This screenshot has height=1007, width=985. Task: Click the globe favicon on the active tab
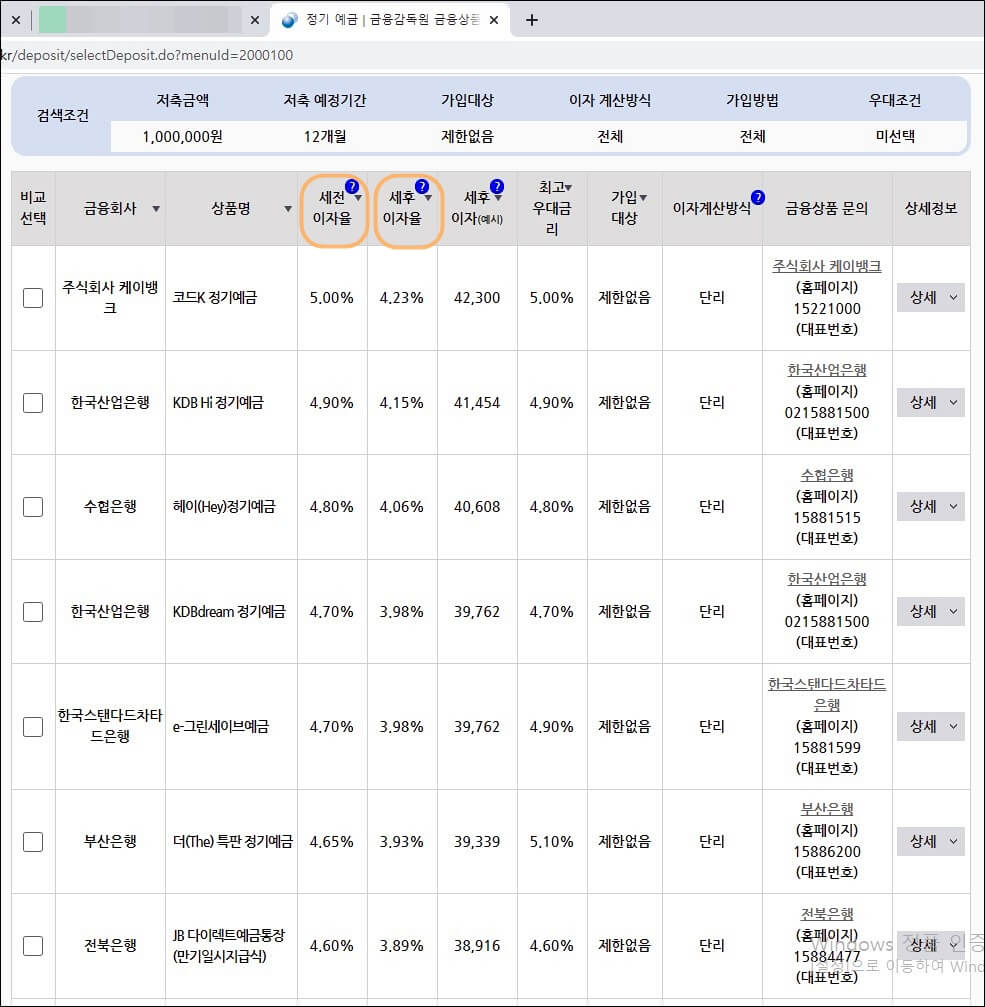(x=286, y=18)
